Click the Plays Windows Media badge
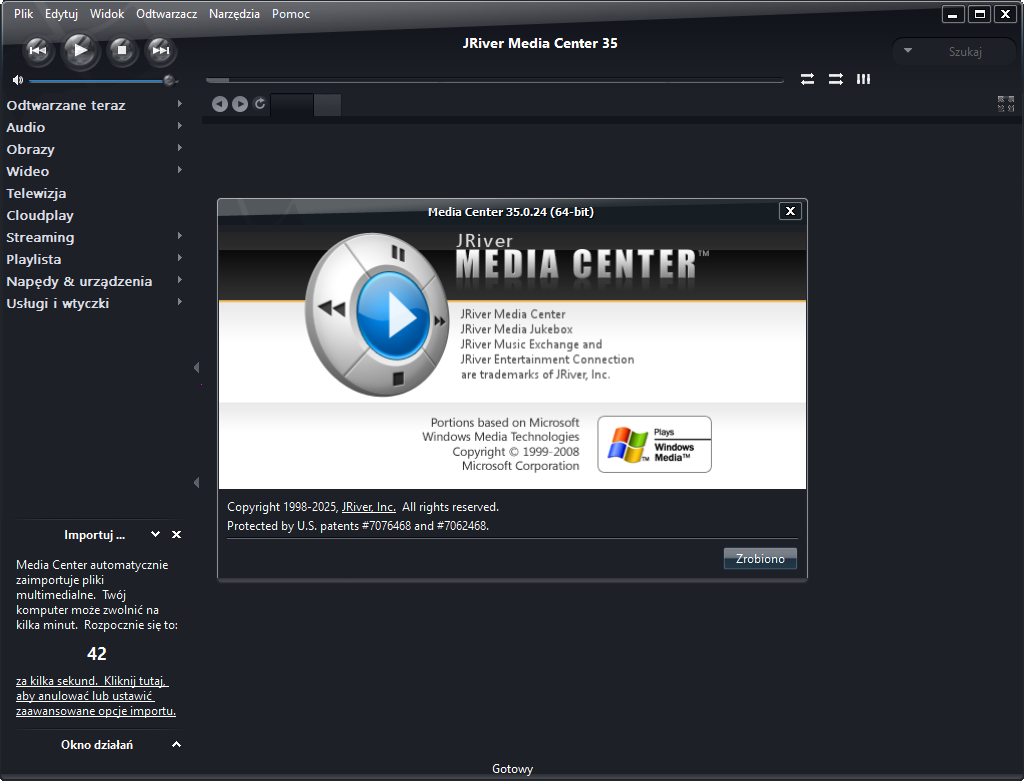The height and width of the screenshot is (781, 1024). [654, 445]
